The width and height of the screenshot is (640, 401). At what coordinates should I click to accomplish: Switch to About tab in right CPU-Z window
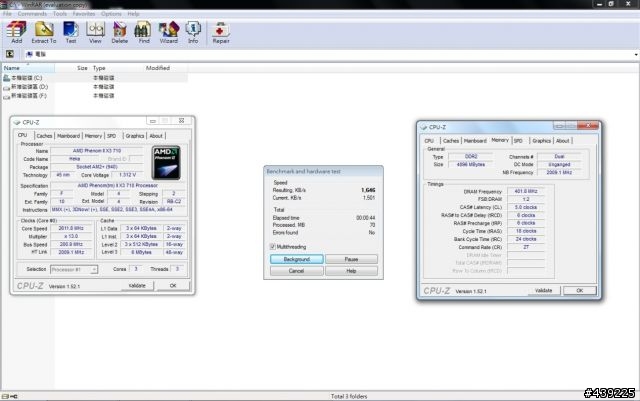tap(562, 141)
